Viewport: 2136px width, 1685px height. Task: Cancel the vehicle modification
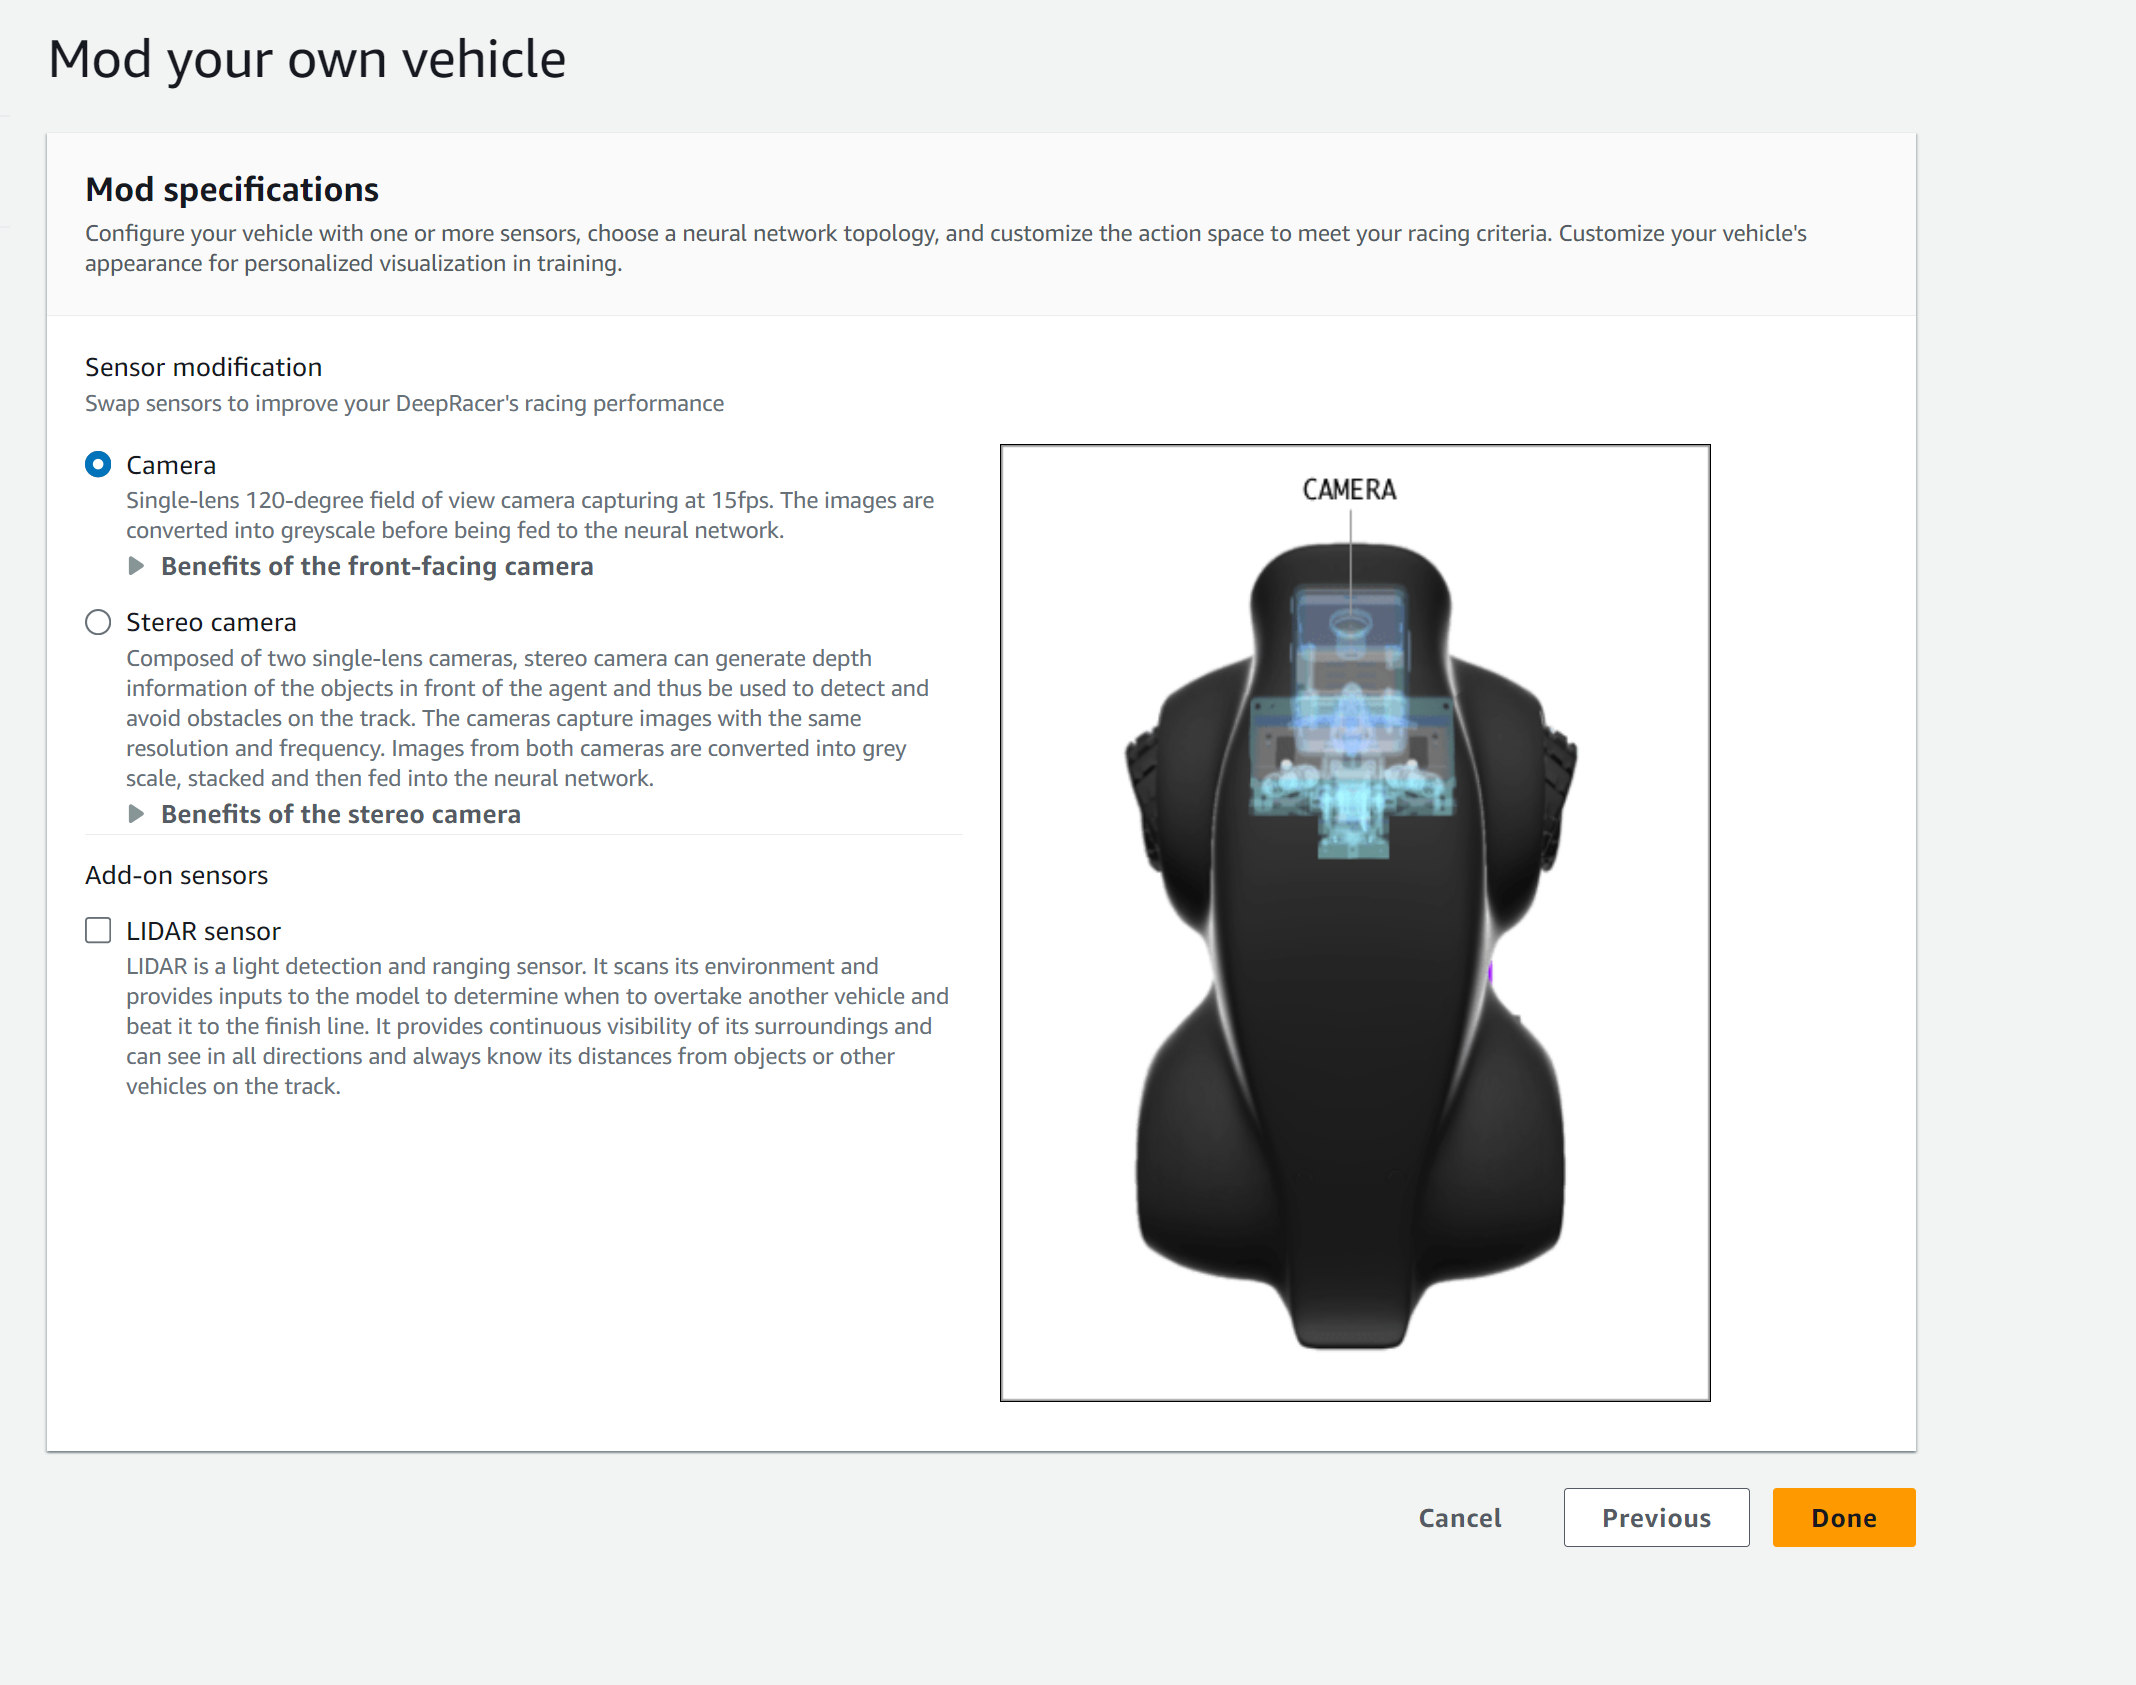coord(1459,1517)
